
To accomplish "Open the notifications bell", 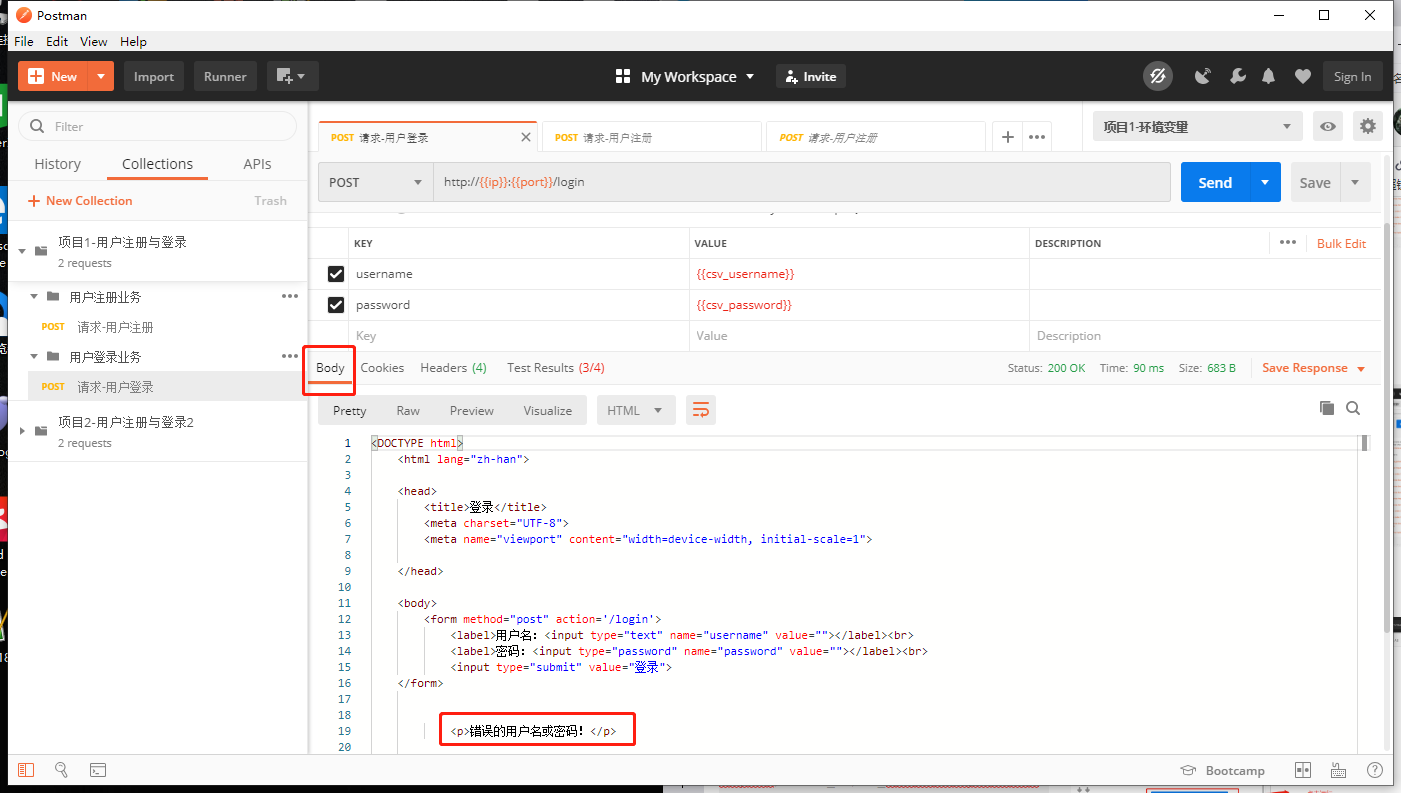I will [x=1269, y=76].
